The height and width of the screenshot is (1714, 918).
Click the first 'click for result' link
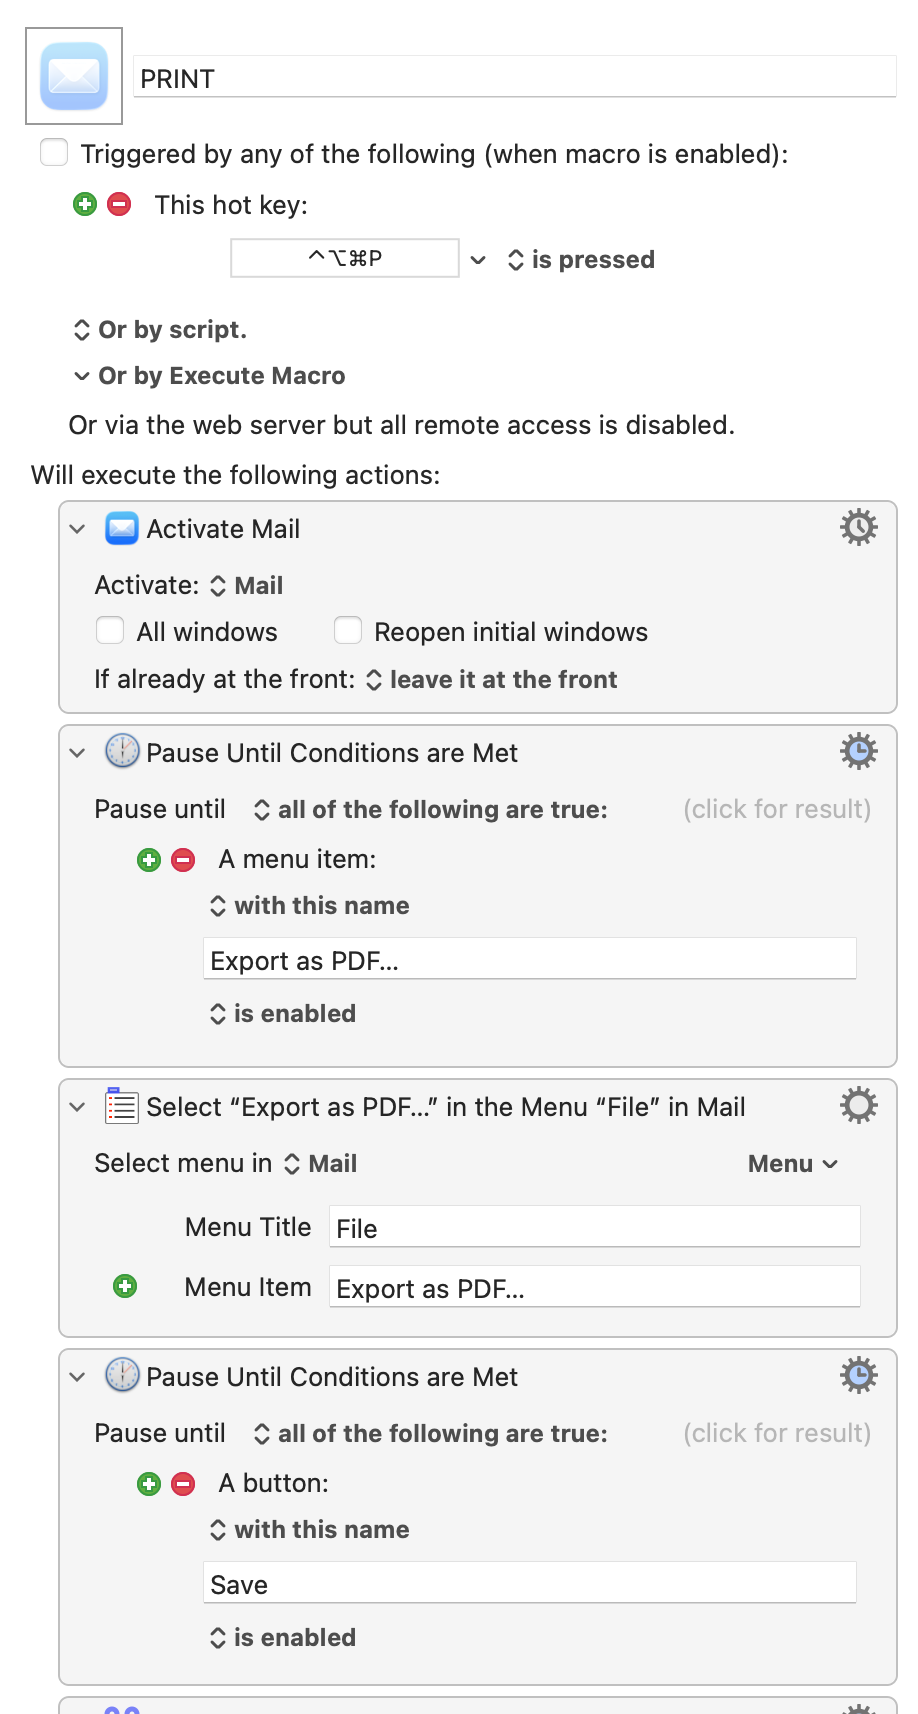coord(776,809)
